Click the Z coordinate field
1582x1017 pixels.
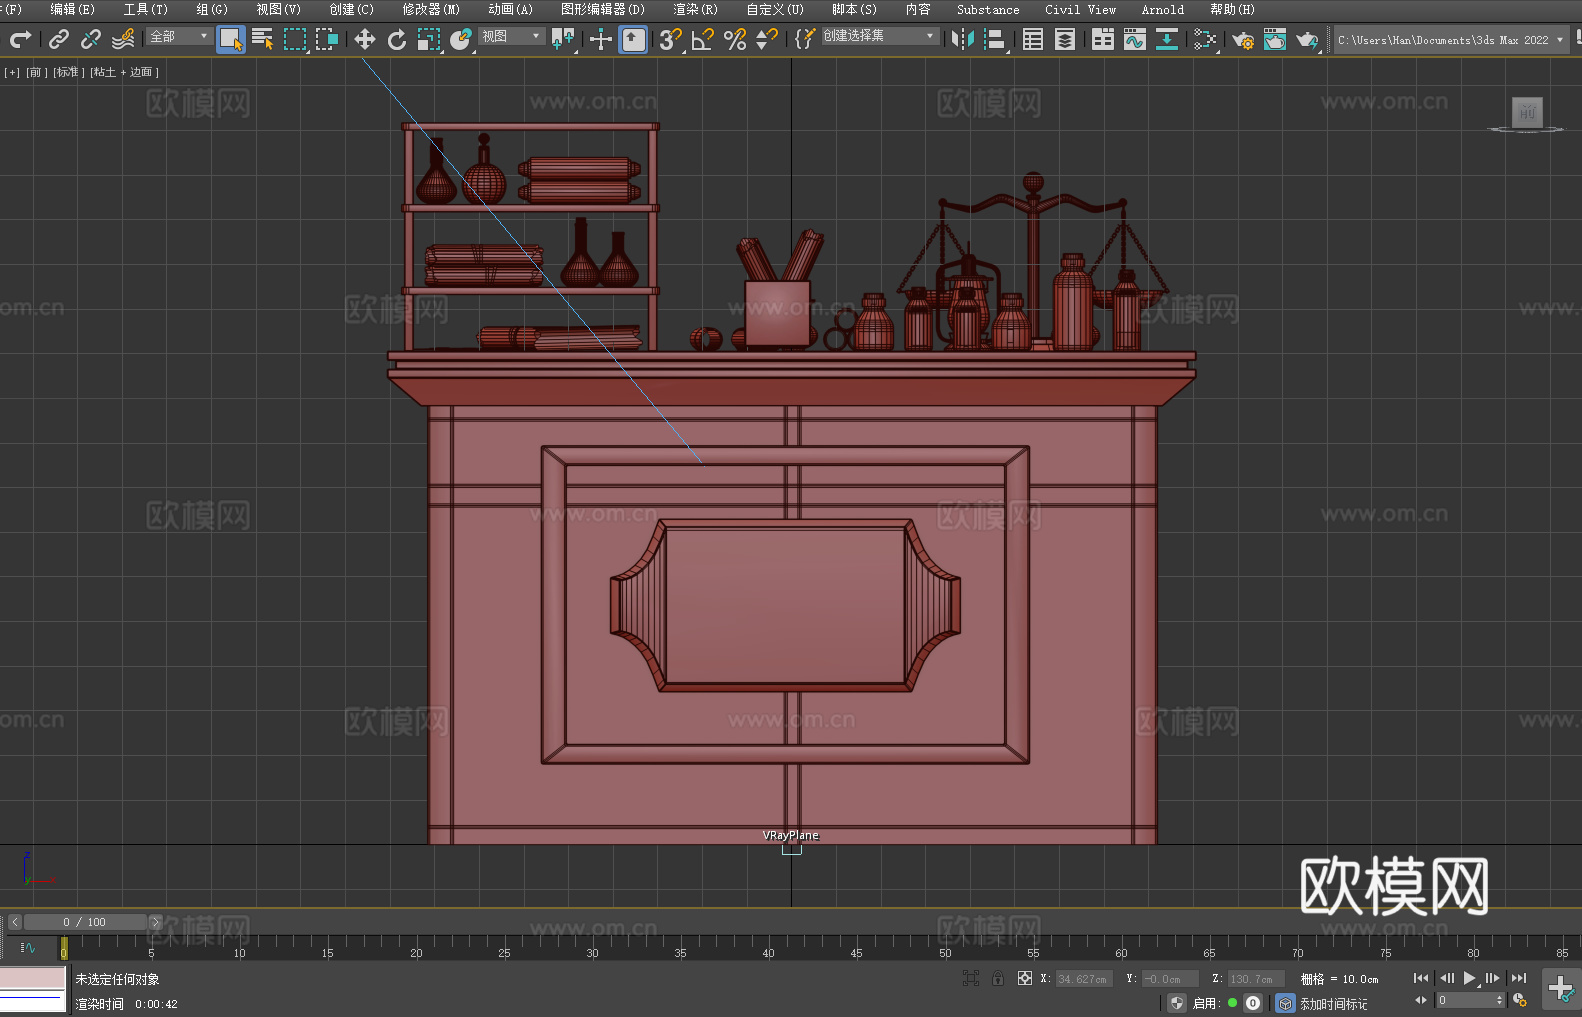1255,979
